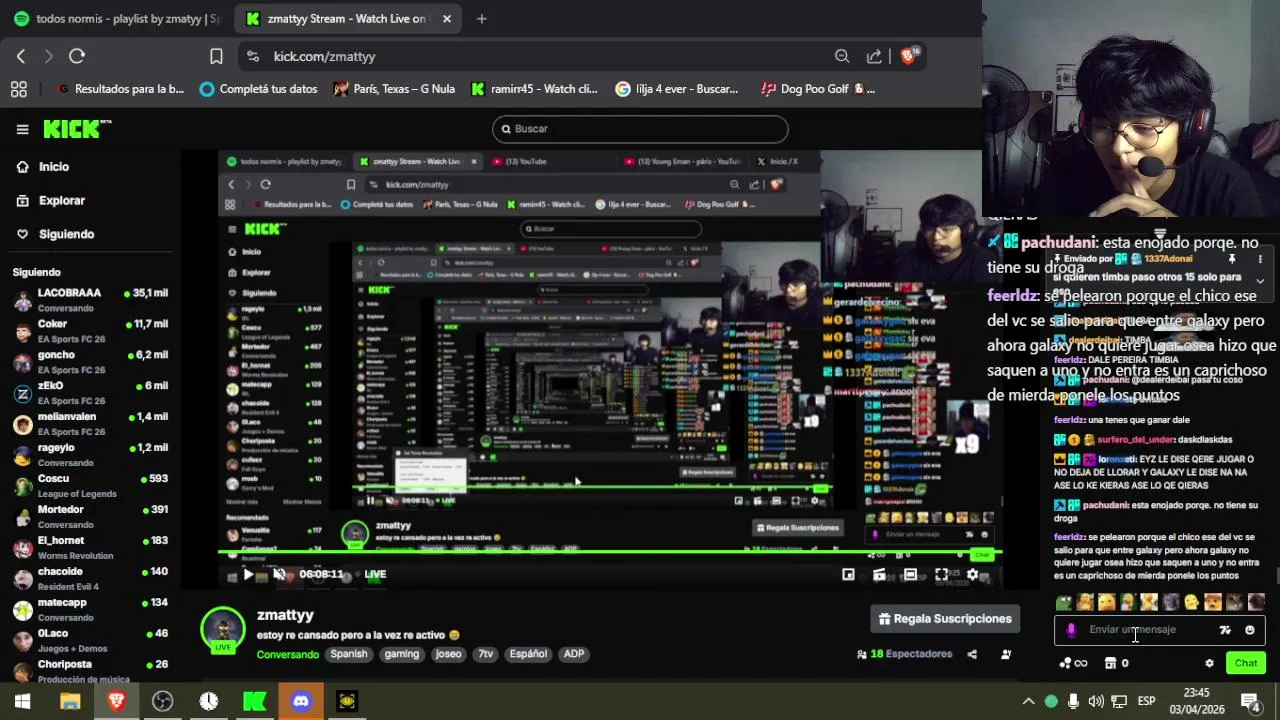Switch to the Spotify todos normis tab

(118, 19)
